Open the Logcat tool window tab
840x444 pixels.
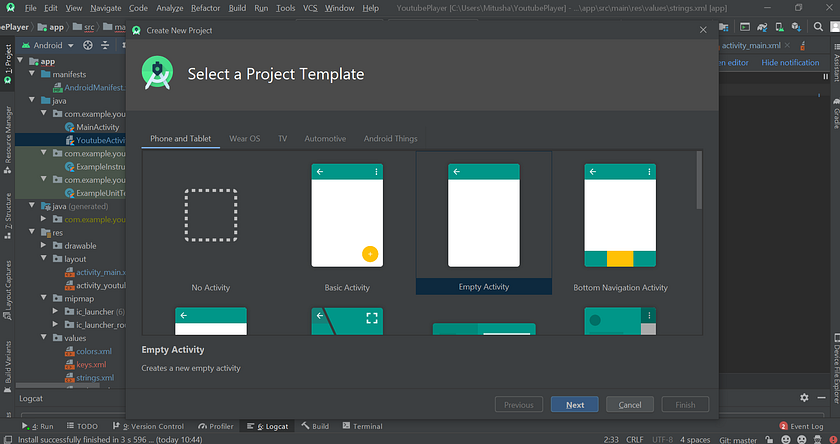(267, 426)
